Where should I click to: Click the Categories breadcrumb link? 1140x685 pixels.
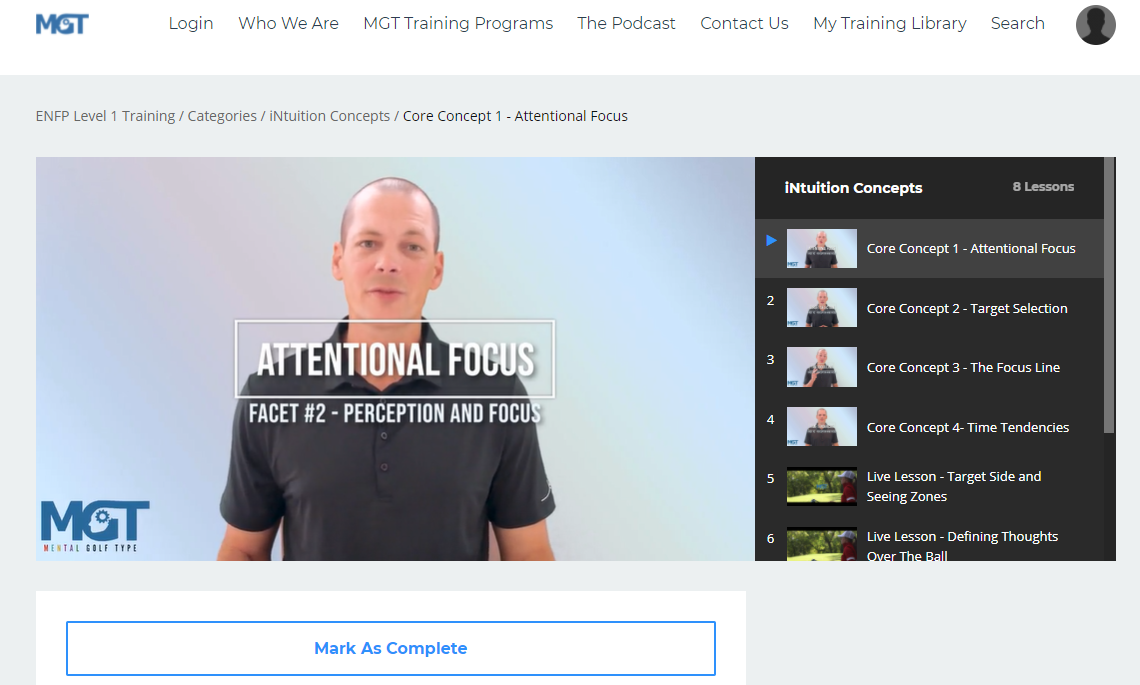(x=222, y=116)
